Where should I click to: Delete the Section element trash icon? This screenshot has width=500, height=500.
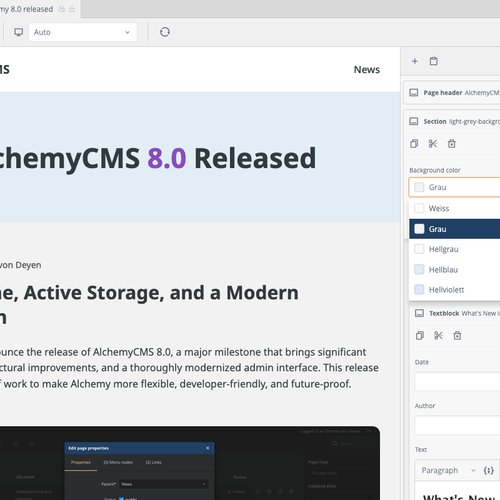(452, 144)
